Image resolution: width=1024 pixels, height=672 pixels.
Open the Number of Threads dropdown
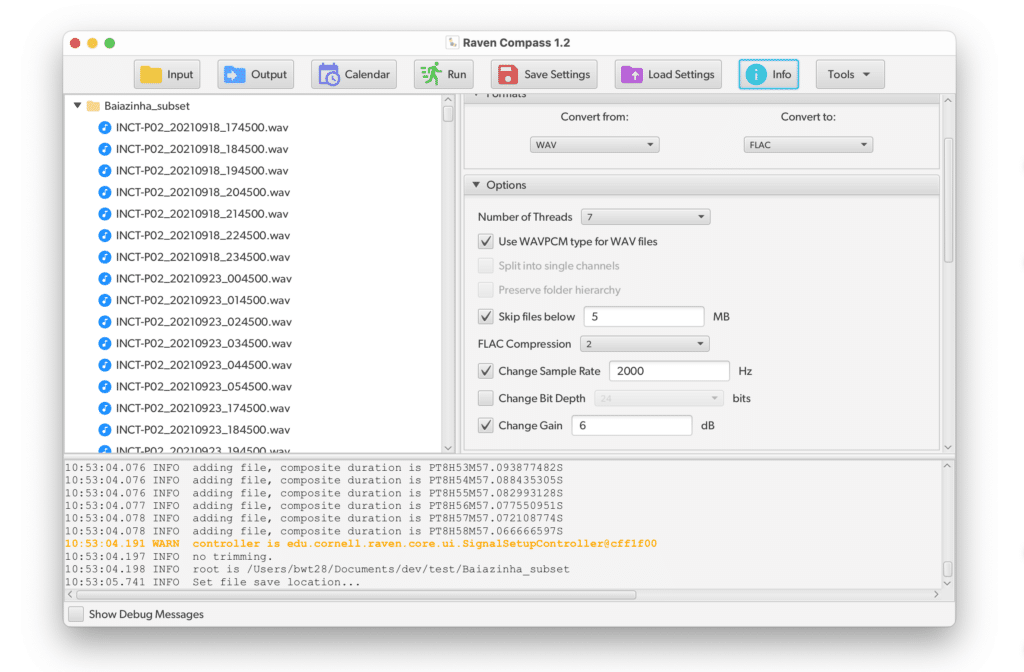[645, 216]
